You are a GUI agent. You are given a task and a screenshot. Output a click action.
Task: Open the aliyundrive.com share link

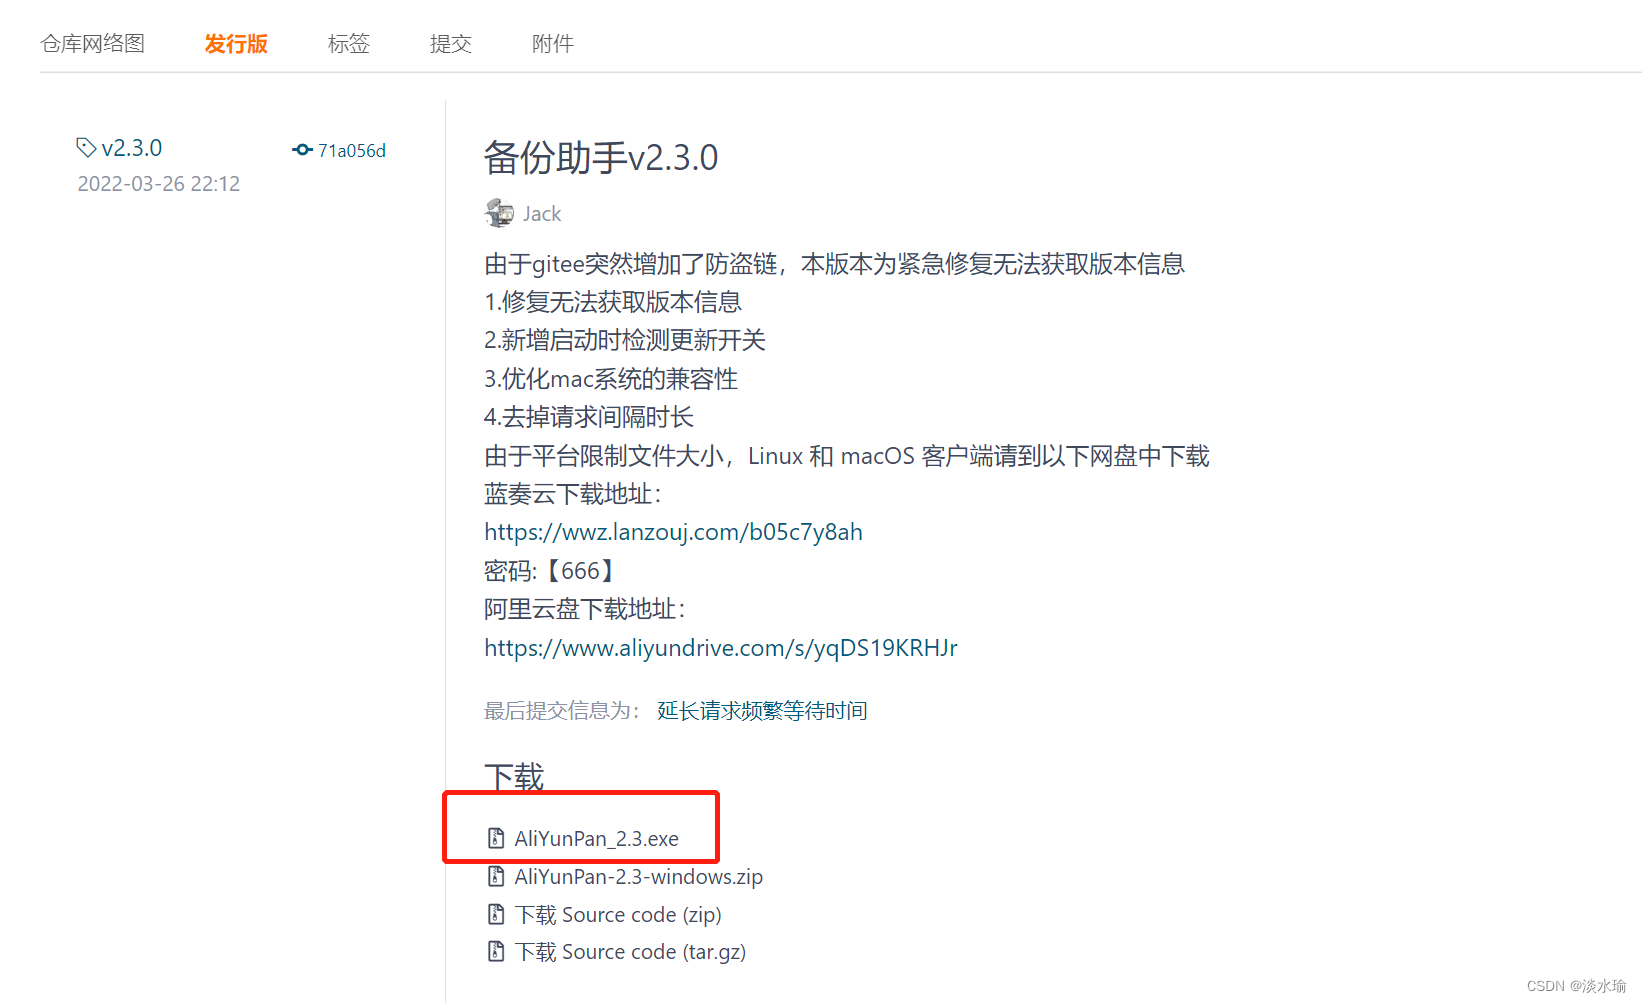coord(721,648)
